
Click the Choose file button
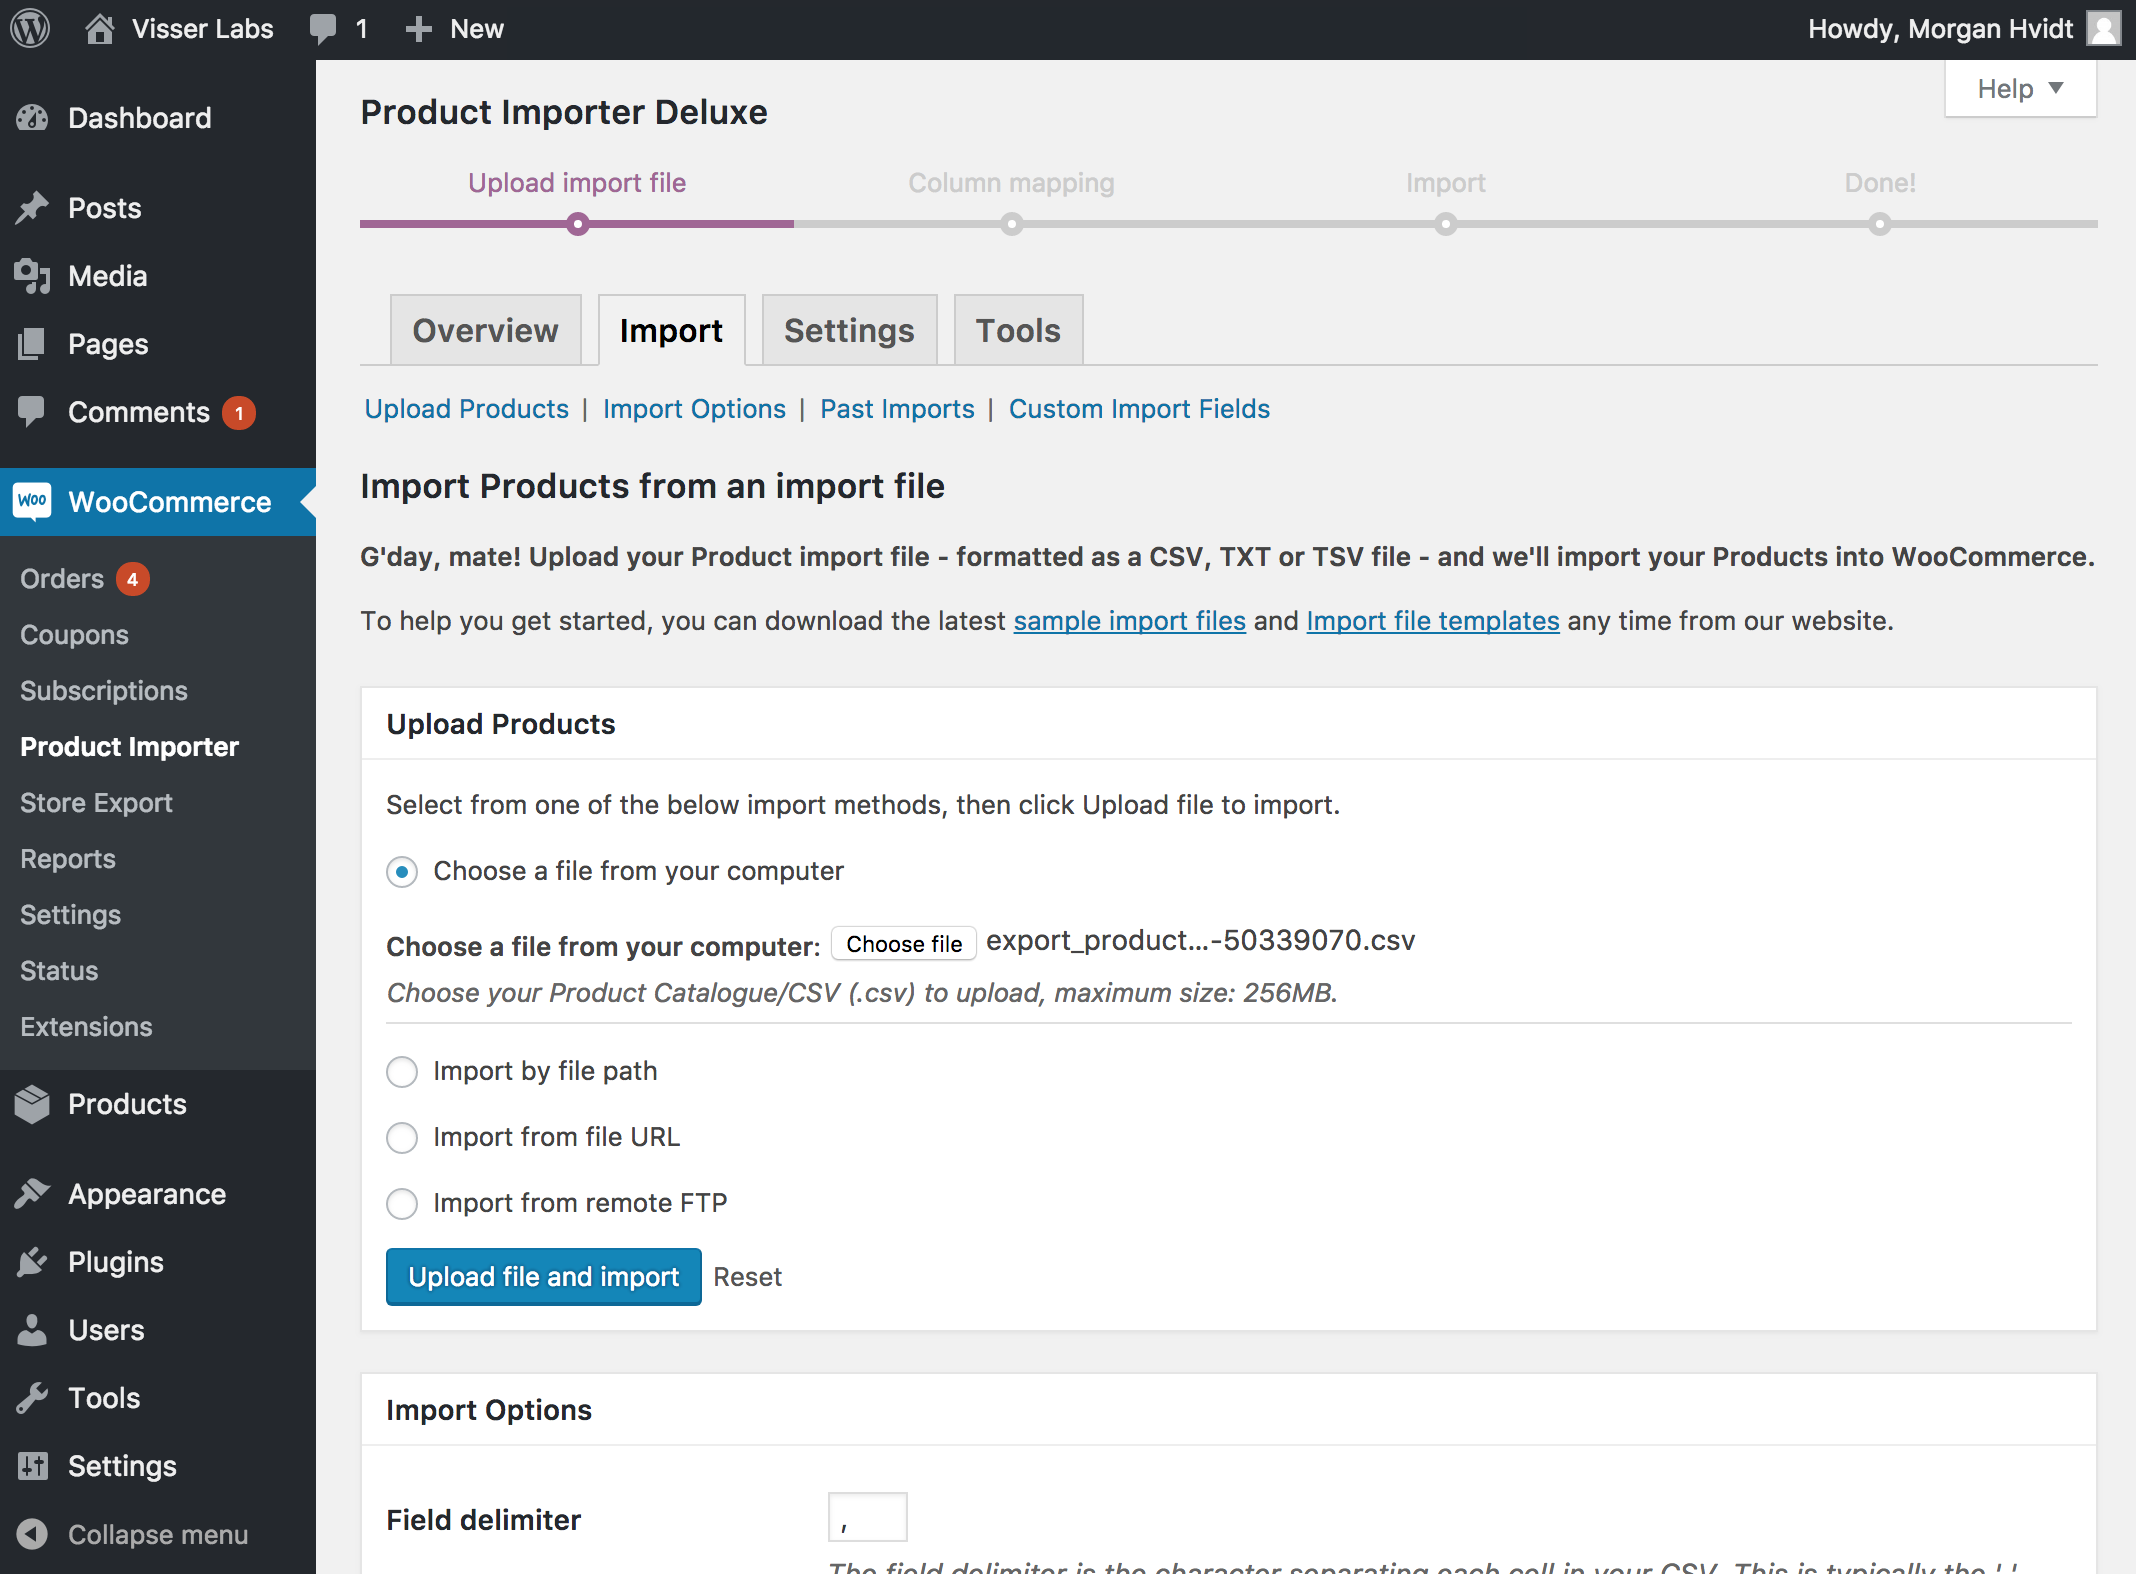(x=904, y=944)
